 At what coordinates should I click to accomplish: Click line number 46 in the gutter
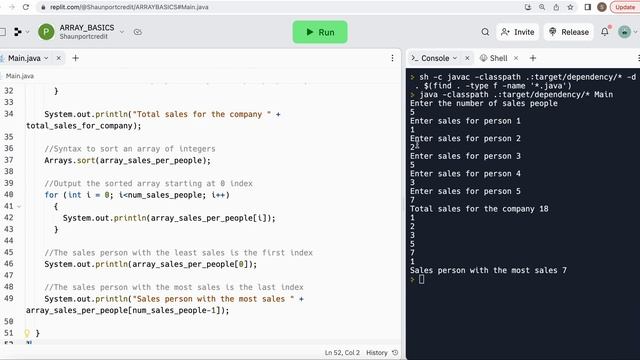click(x=9, y=264)
